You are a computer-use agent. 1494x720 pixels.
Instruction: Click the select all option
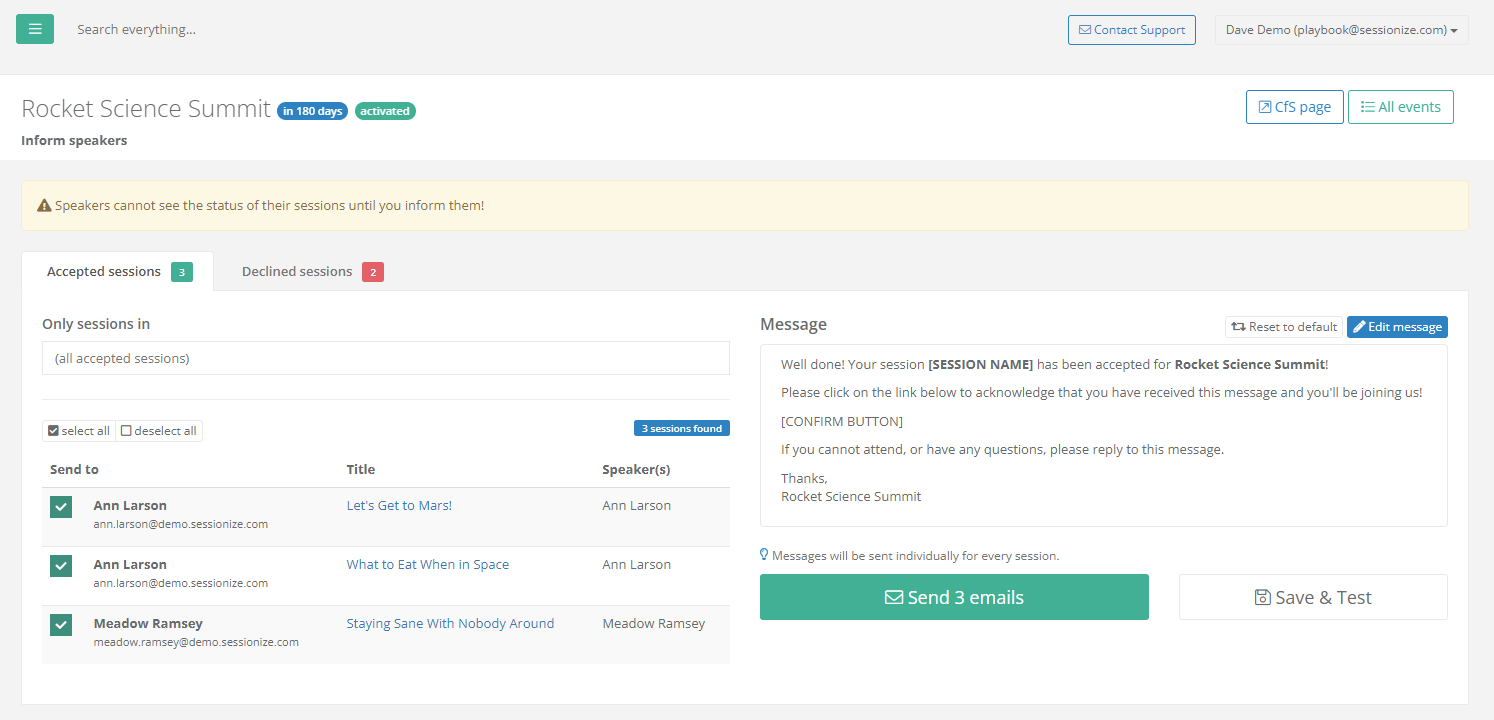(79, 431)
